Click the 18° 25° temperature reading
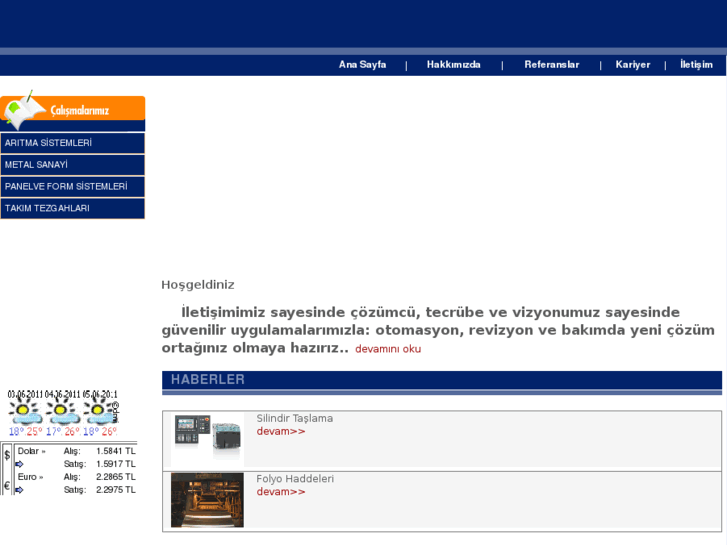The width and height of the screenshot is (727, 545). pyautogui.click(x=26, y=432)
